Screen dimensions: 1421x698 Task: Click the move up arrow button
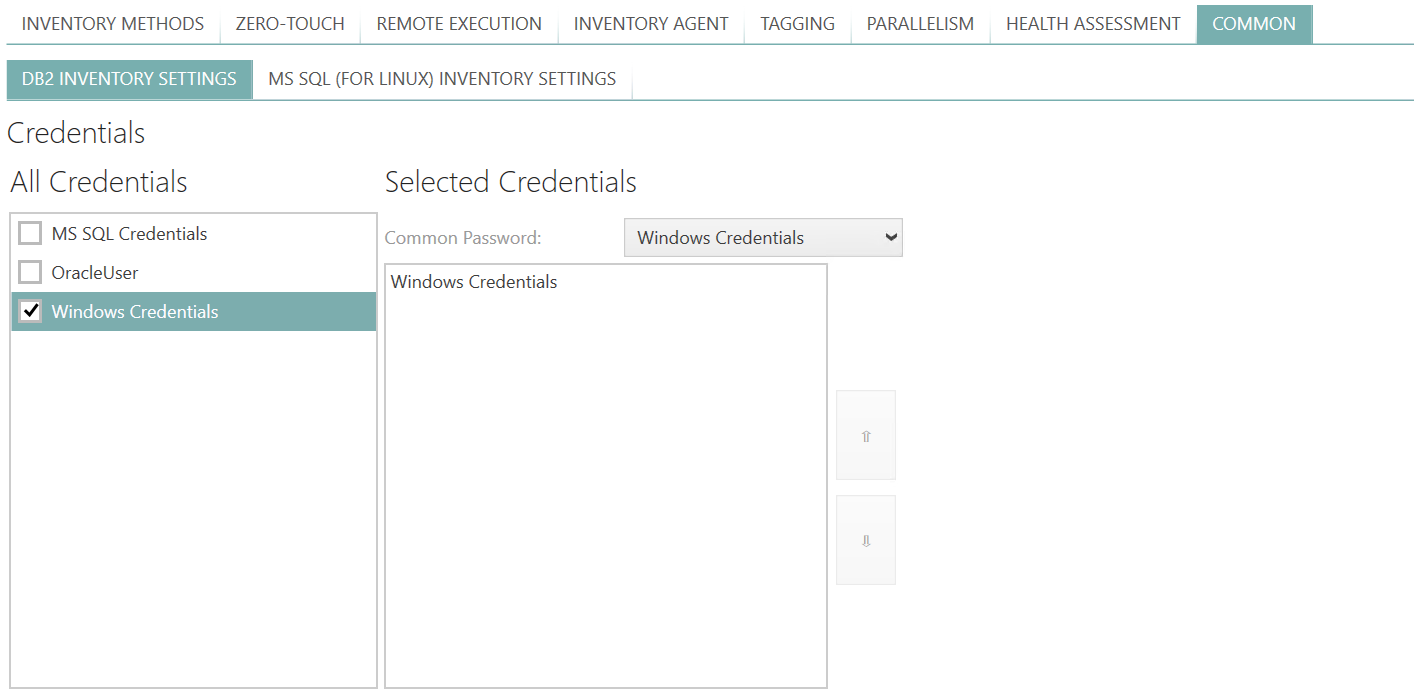pos(865,434)
